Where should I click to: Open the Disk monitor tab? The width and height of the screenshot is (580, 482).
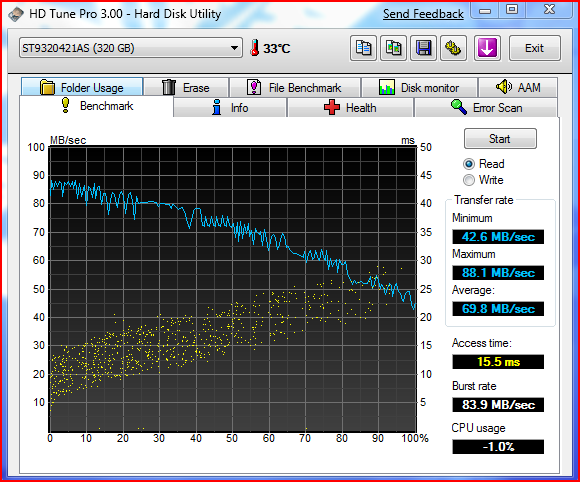click(419, 88)
